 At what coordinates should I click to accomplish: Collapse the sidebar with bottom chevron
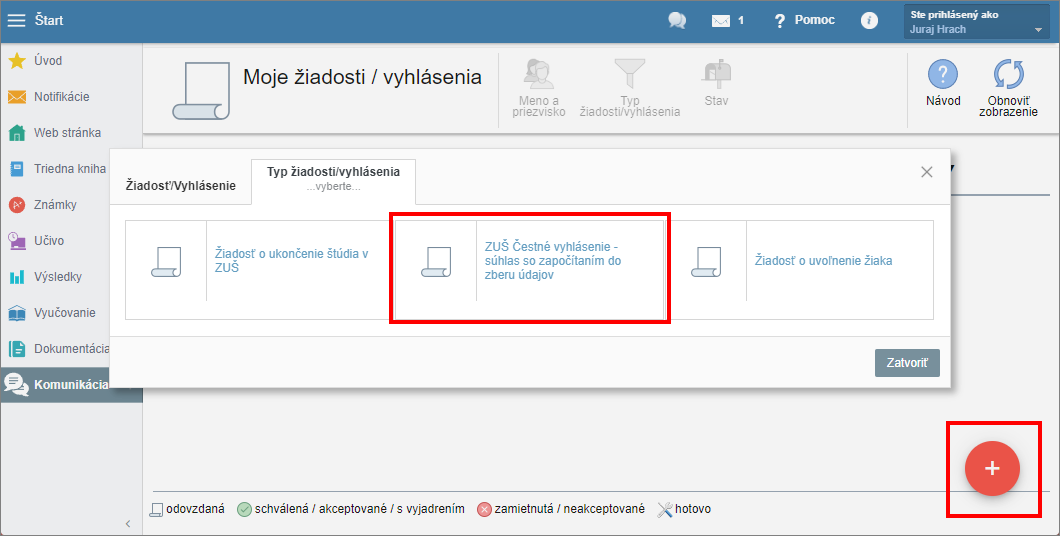pos(128,524)
